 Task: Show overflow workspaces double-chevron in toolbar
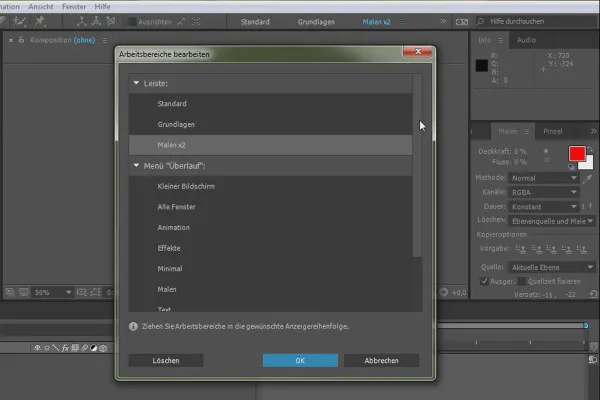443,21
